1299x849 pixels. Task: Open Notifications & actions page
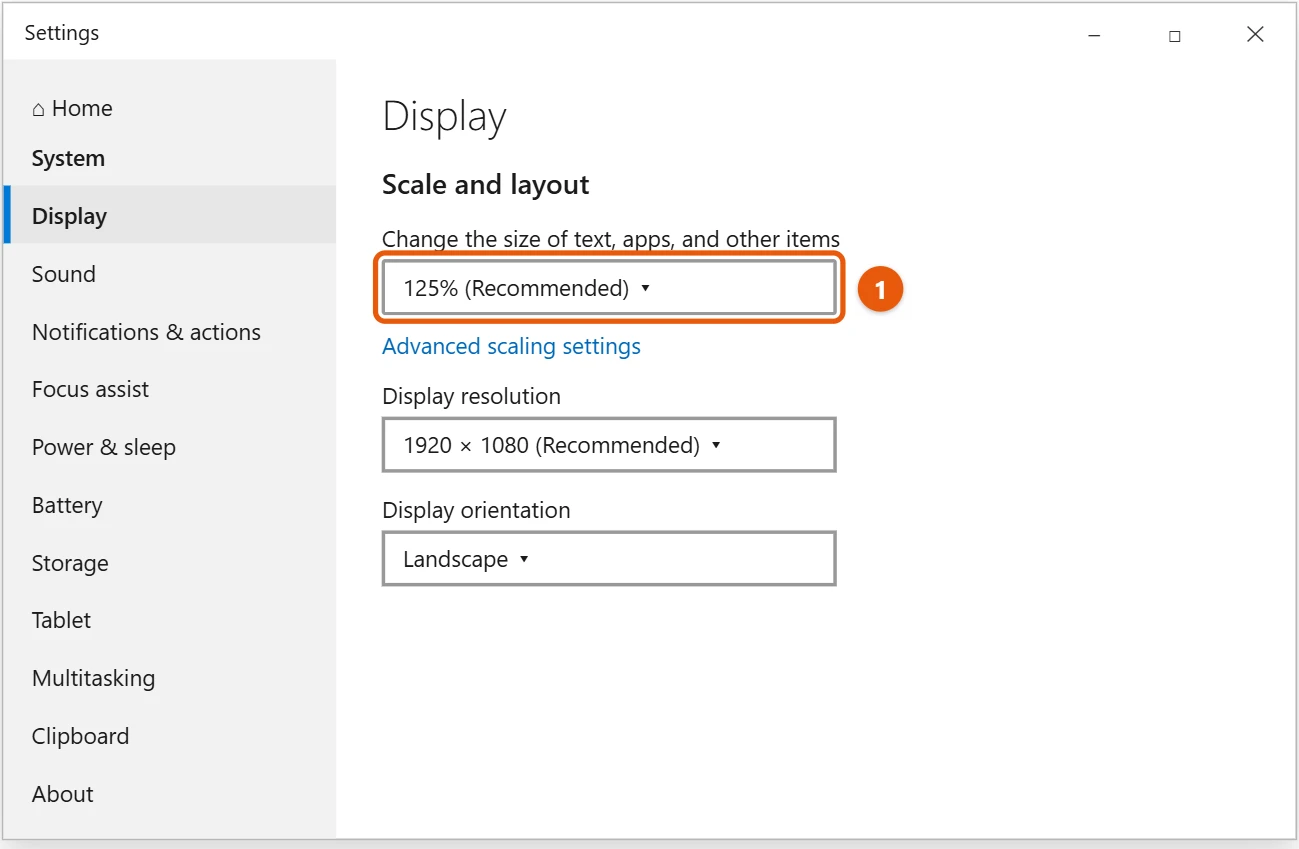(146, 332)
